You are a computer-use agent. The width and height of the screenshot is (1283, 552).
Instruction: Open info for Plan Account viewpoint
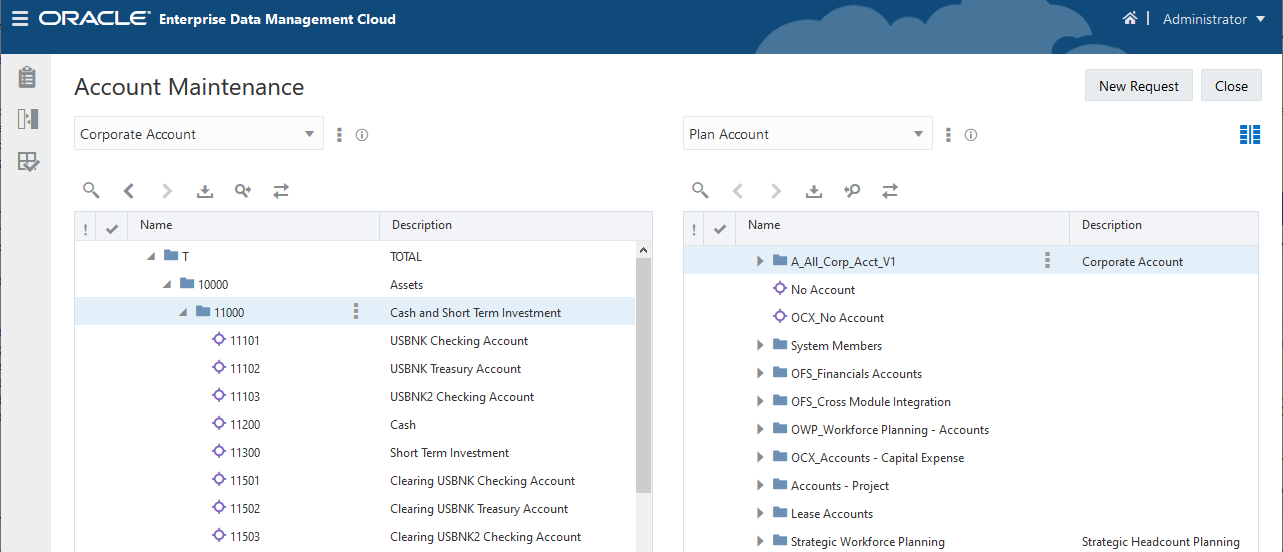click(970, 135)
